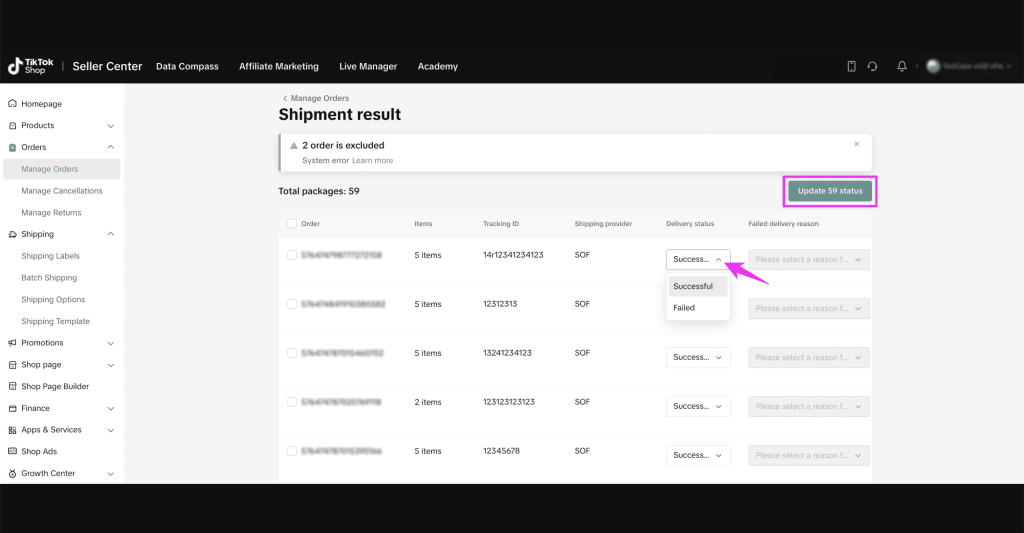The width and height of the screenshot is (1024, 533).
Task: Dismiss the excluded order alert with X
Action: click(x=856, y=144)
